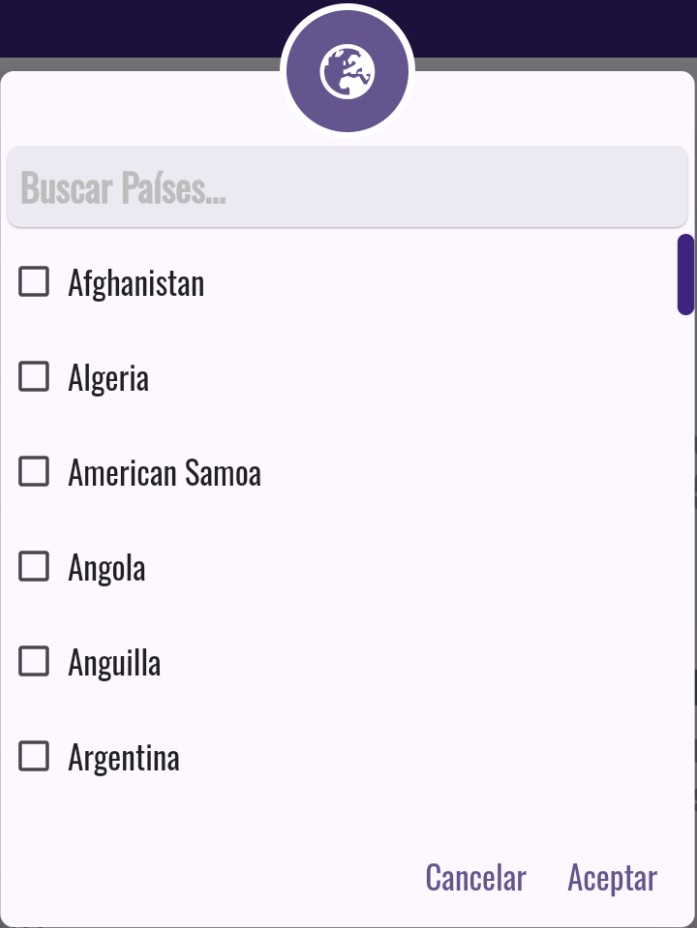Toggle the Angola checkbox
This screenshot has height=928, width=697.
pos(34,567)
